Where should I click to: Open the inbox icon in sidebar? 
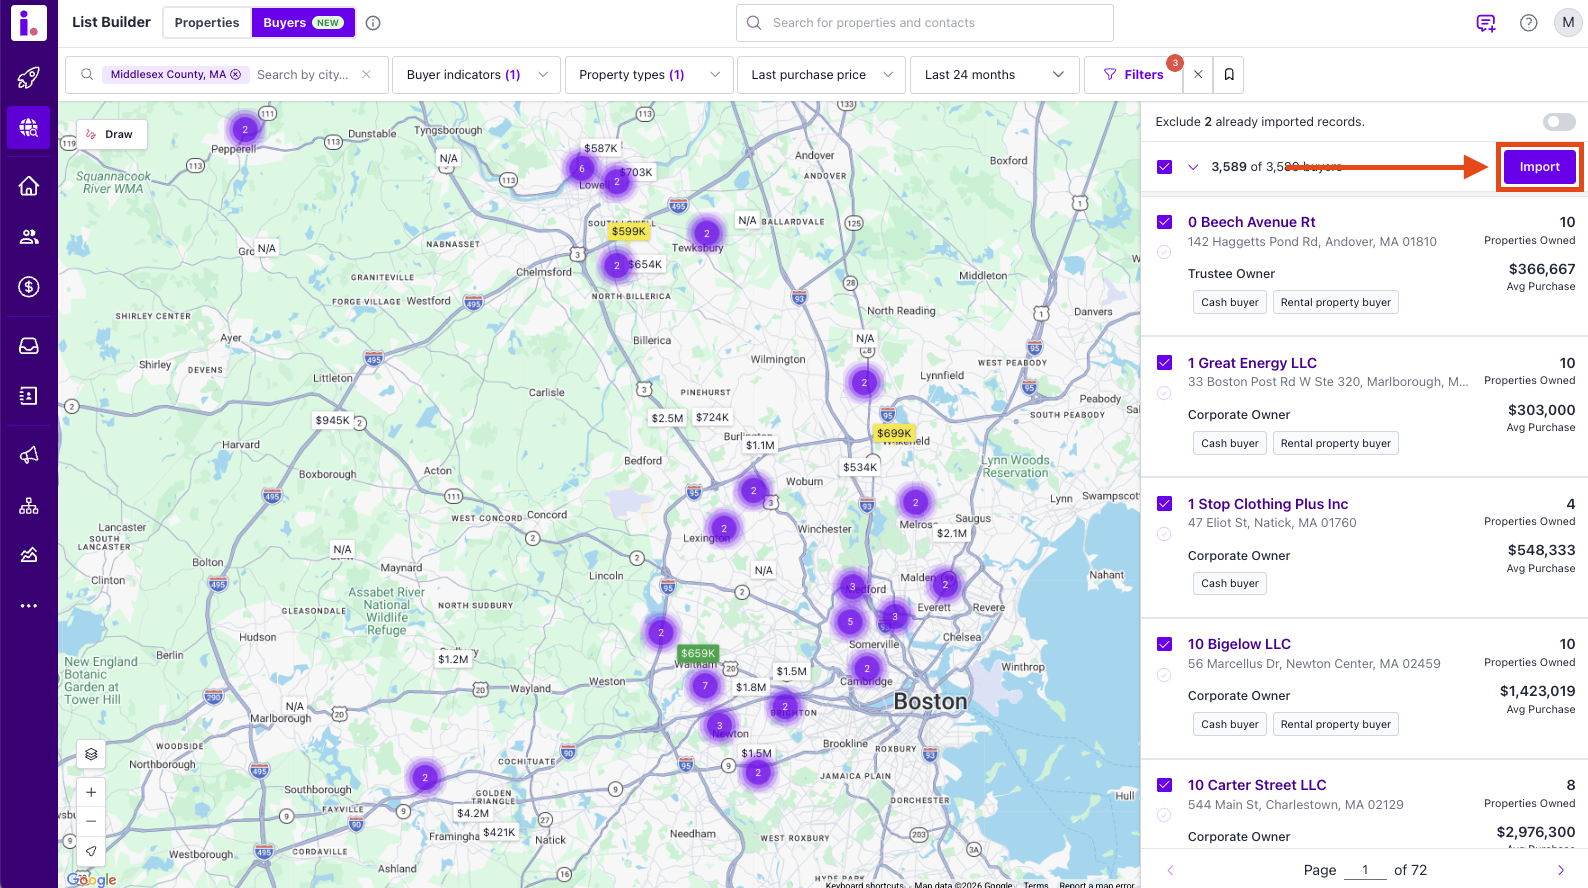click(x=29, y=346)
